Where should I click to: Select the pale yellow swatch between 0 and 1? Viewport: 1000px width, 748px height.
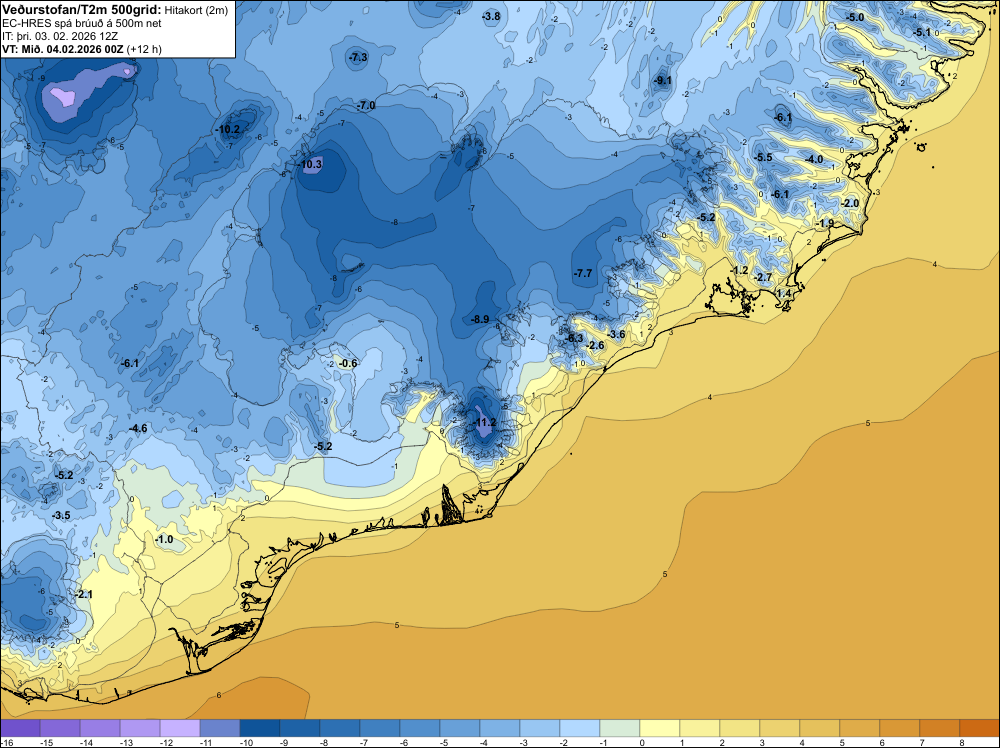click(x=659, y=728)
